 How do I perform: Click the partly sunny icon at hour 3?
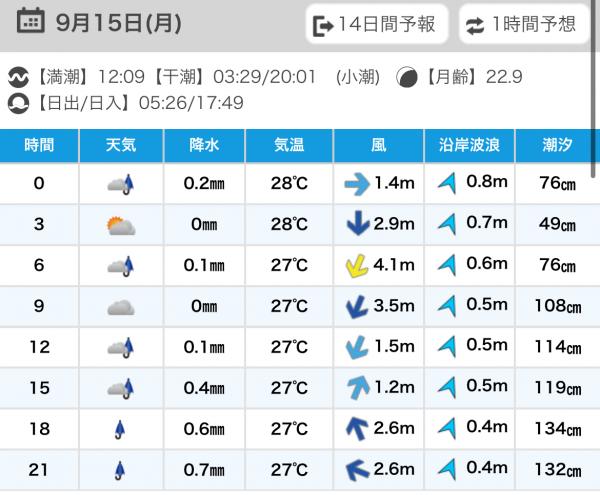[x=121, y=225]
